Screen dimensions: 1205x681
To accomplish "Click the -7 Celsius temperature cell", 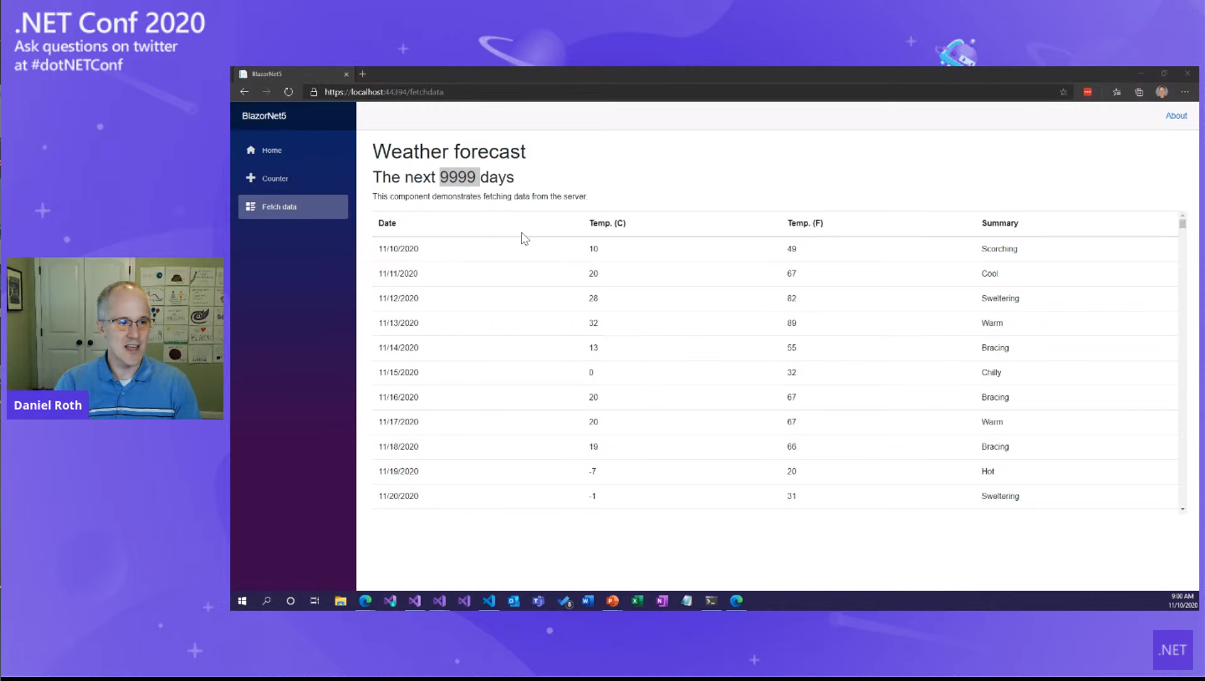I will (x=593, y=471).
